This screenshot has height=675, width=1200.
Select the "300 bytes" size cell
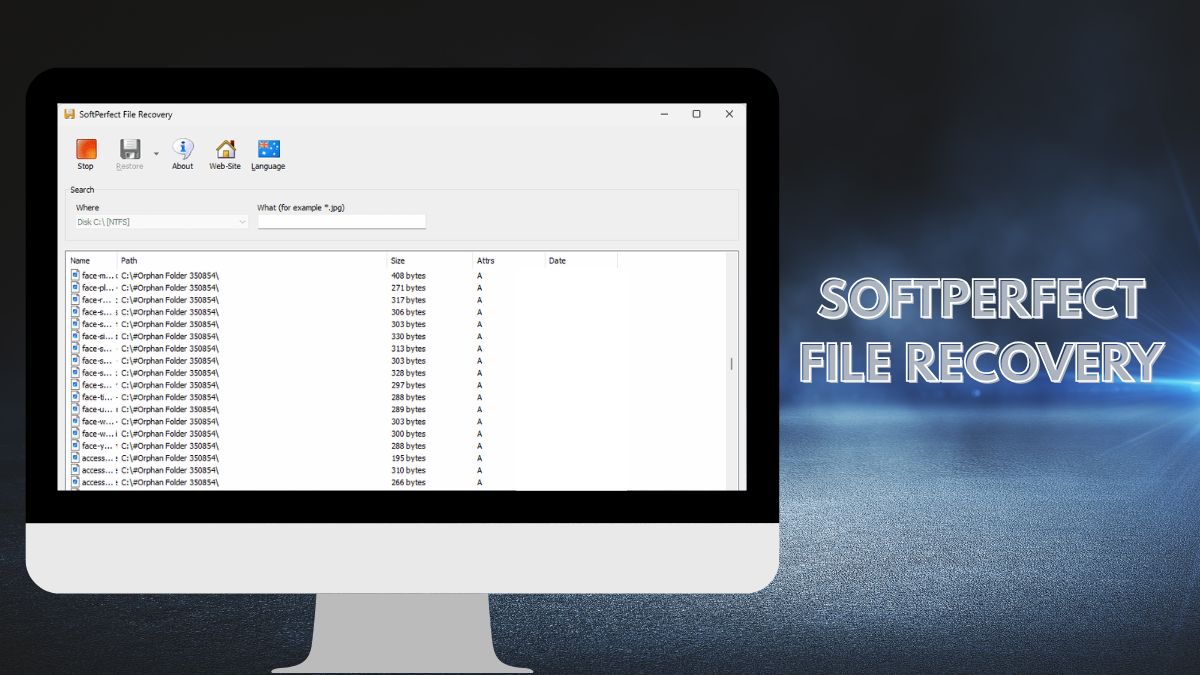click(x=408, y=433)
